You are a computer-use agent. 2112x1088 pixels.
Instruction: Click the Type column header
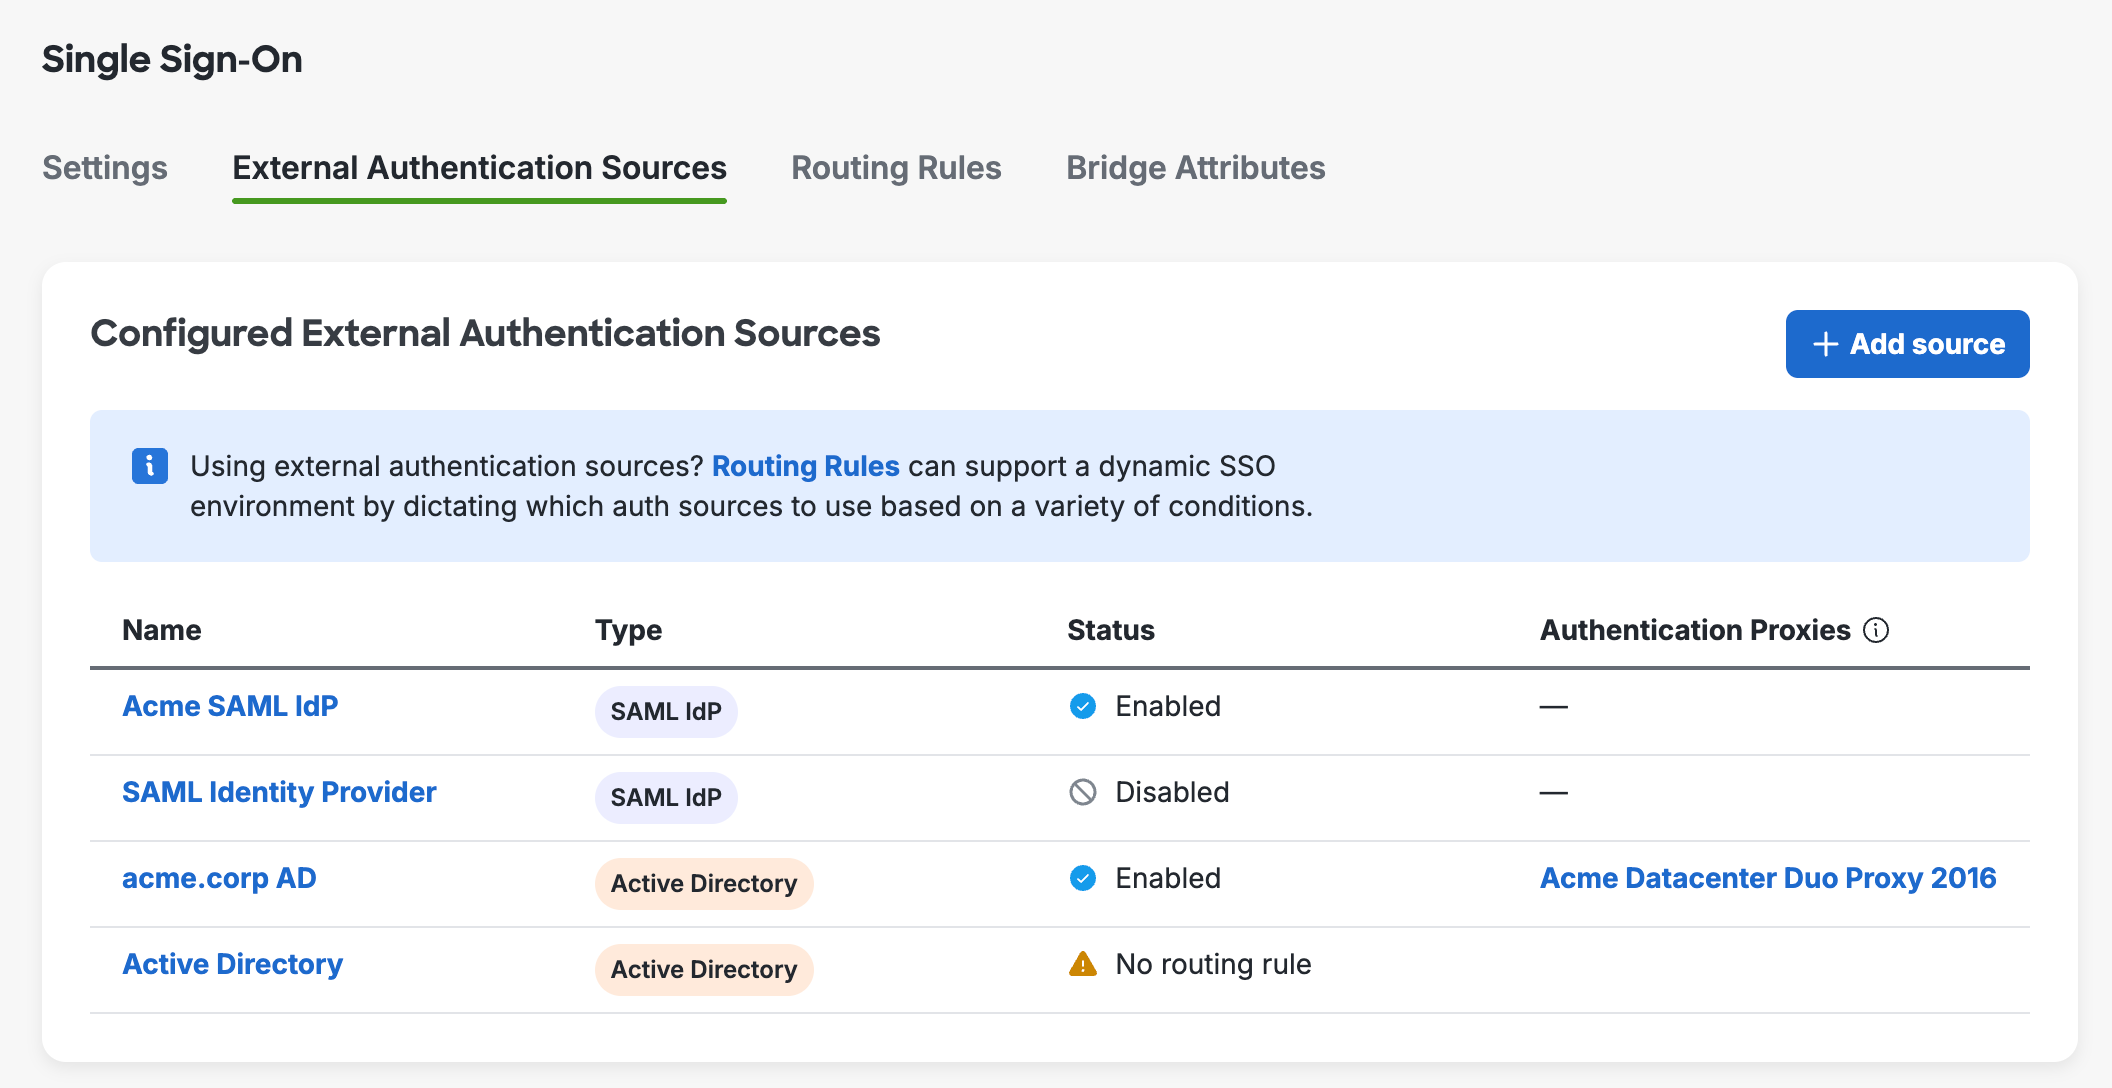pyautogui.click(x=628, y=630)
